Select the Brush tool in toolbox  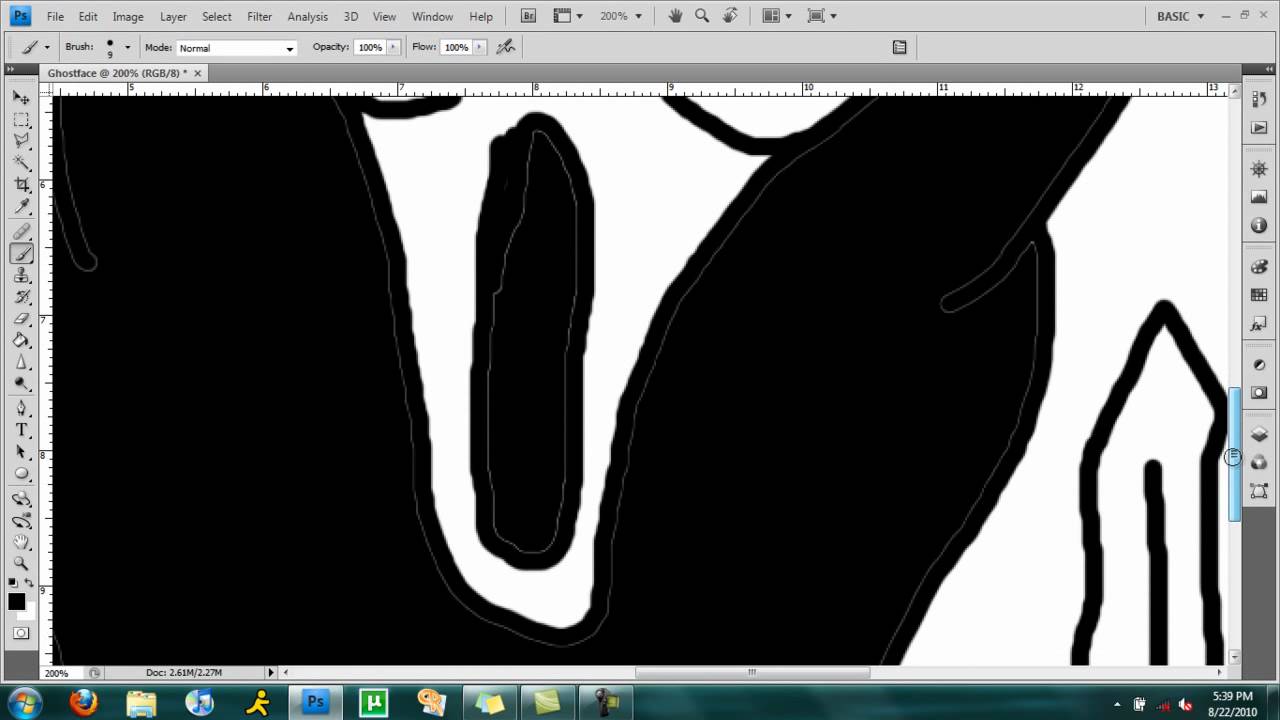tap(21, 254)
